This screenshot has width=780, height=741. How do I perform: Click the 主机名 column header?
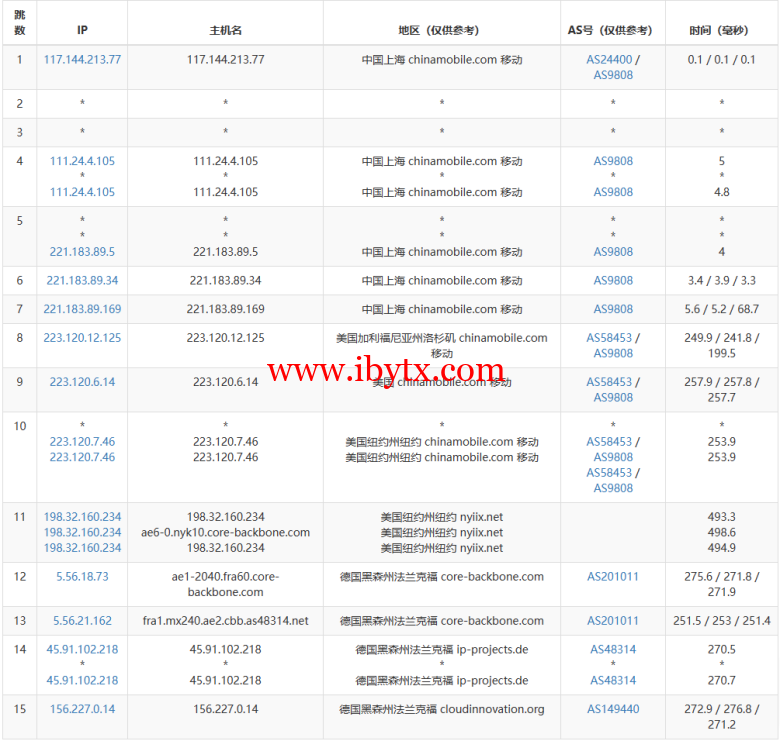[225, 31]
